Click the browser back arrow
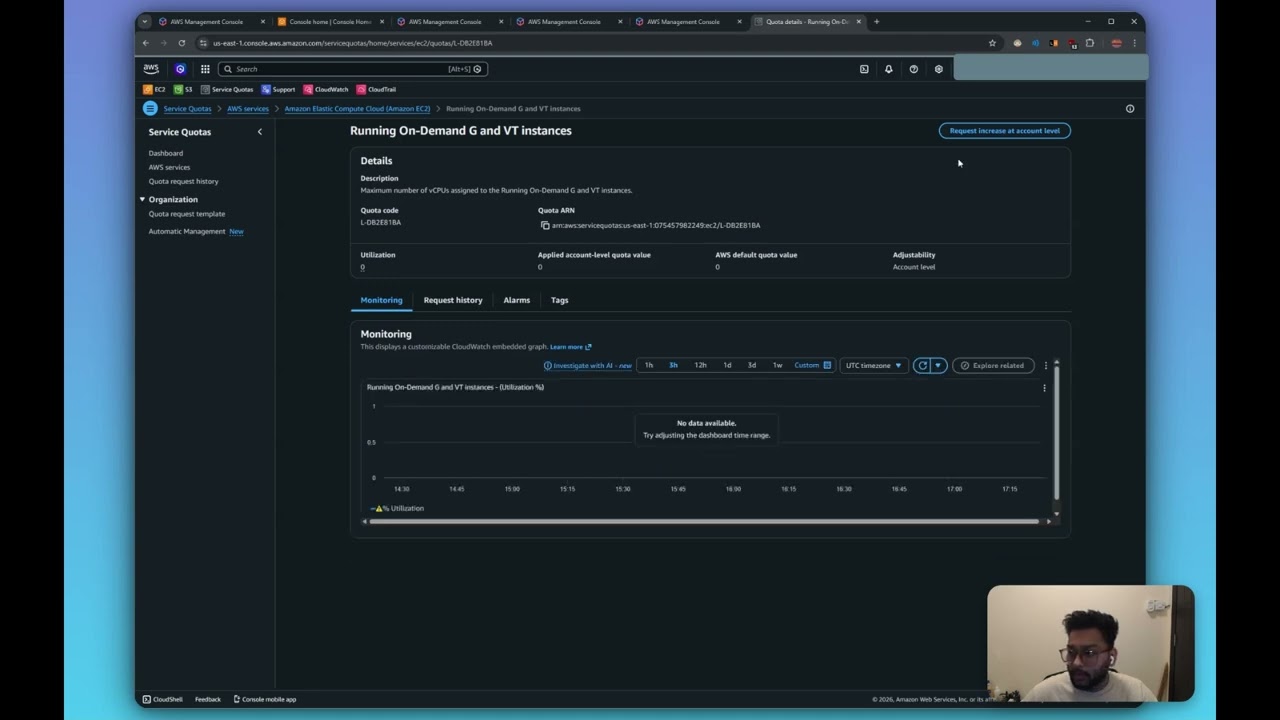This screenshot has width=1280, height=720. pyautogui.click(x=145, y=43)
